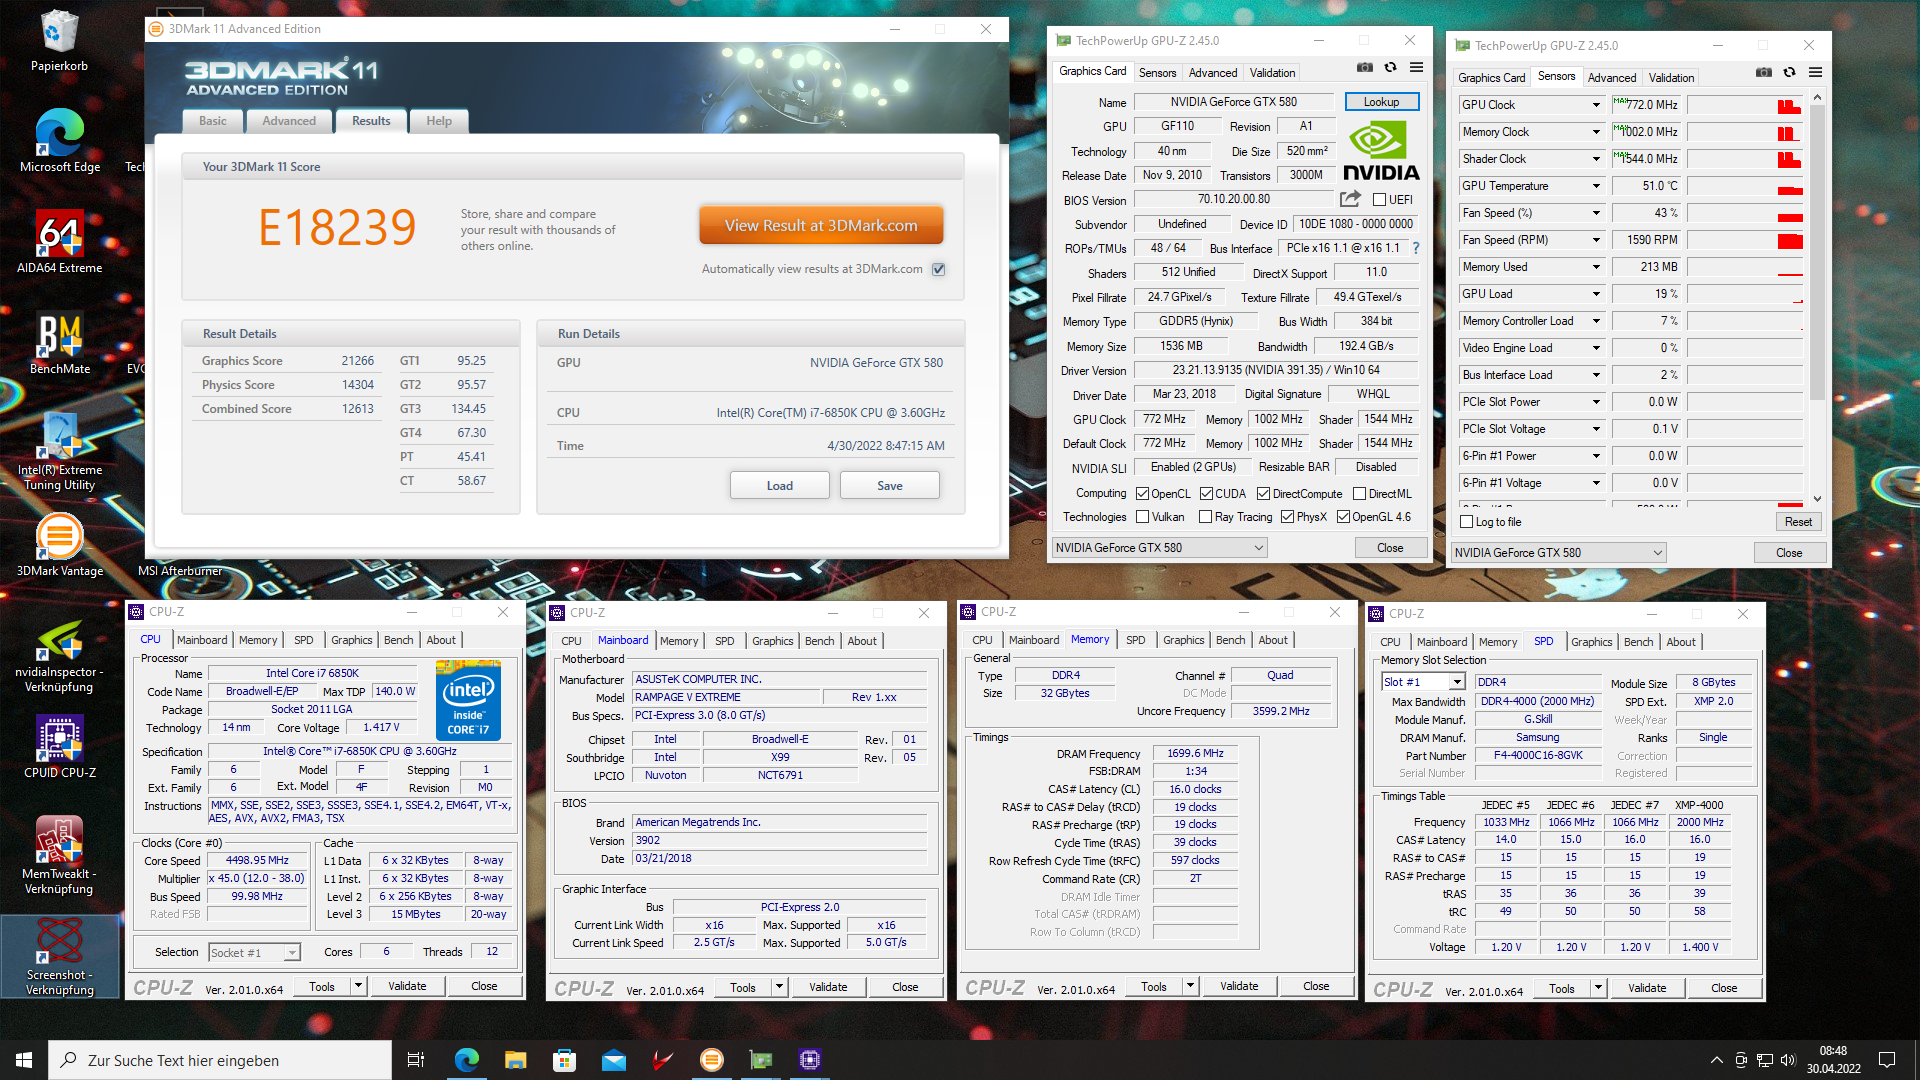The width and height of the screenshot is (1920, 1080).
Task: Toggle the Ray Tracing checkbox
Action: coord(1206,517)
